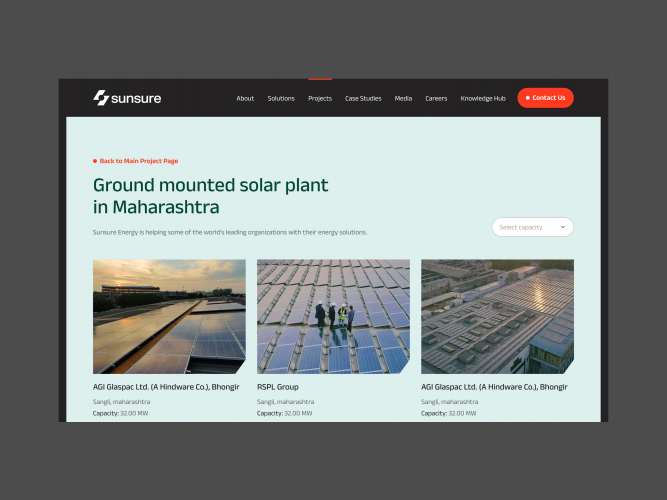Click the Contact Us button
The image size is (667, 500).
[x=545, y=98]
